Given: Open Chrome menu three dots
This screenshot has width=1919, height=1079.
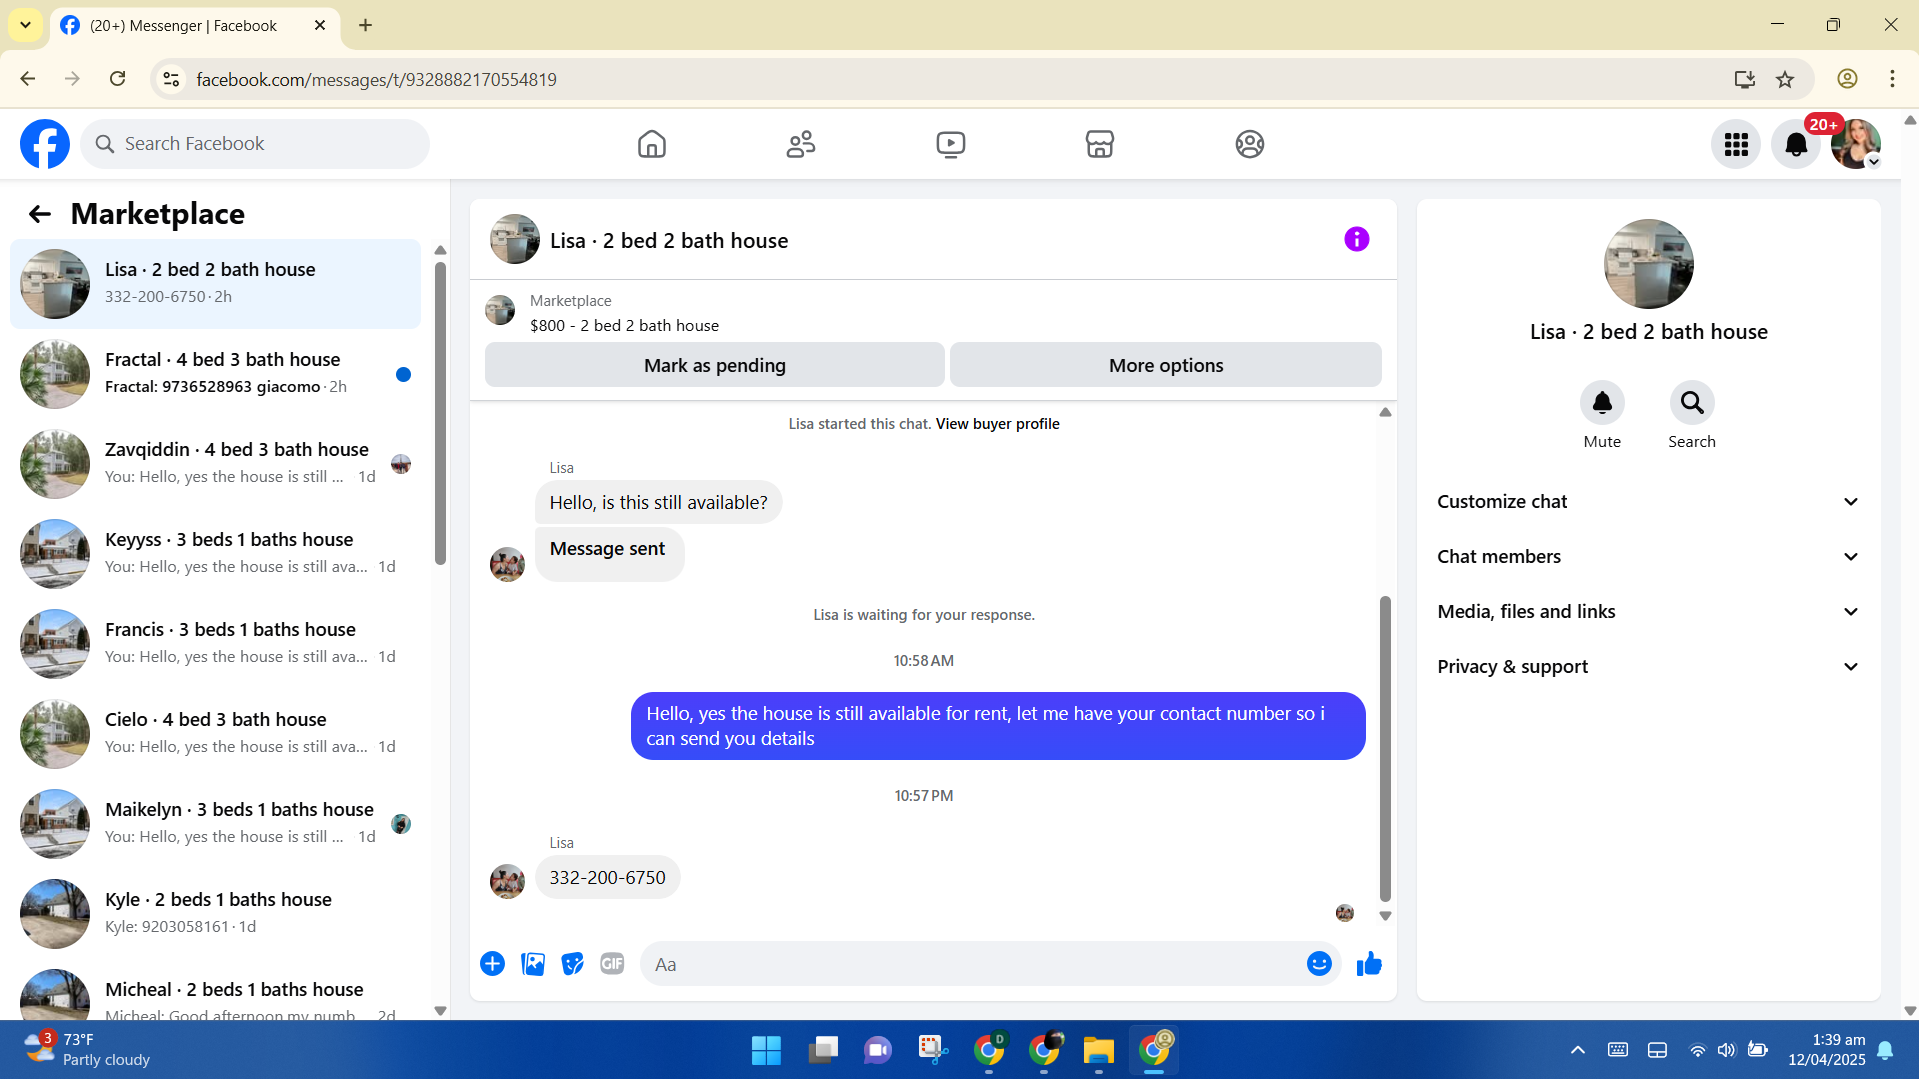Looking at the screenshot, I should [1892, 79].
